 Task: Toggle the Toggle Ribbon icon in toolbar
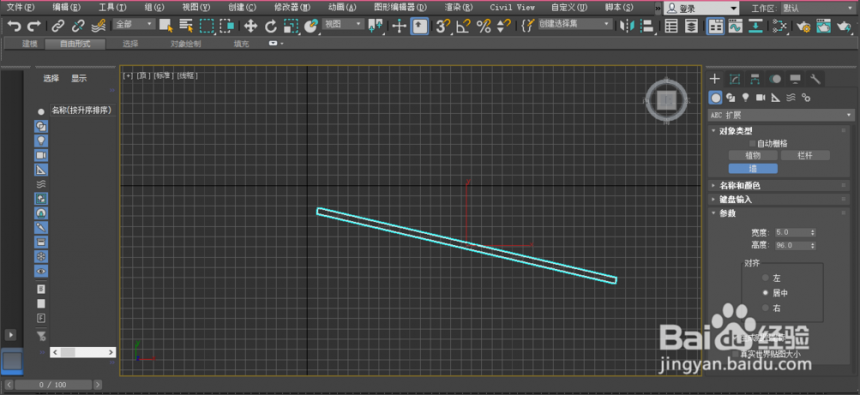click(715, 26)
